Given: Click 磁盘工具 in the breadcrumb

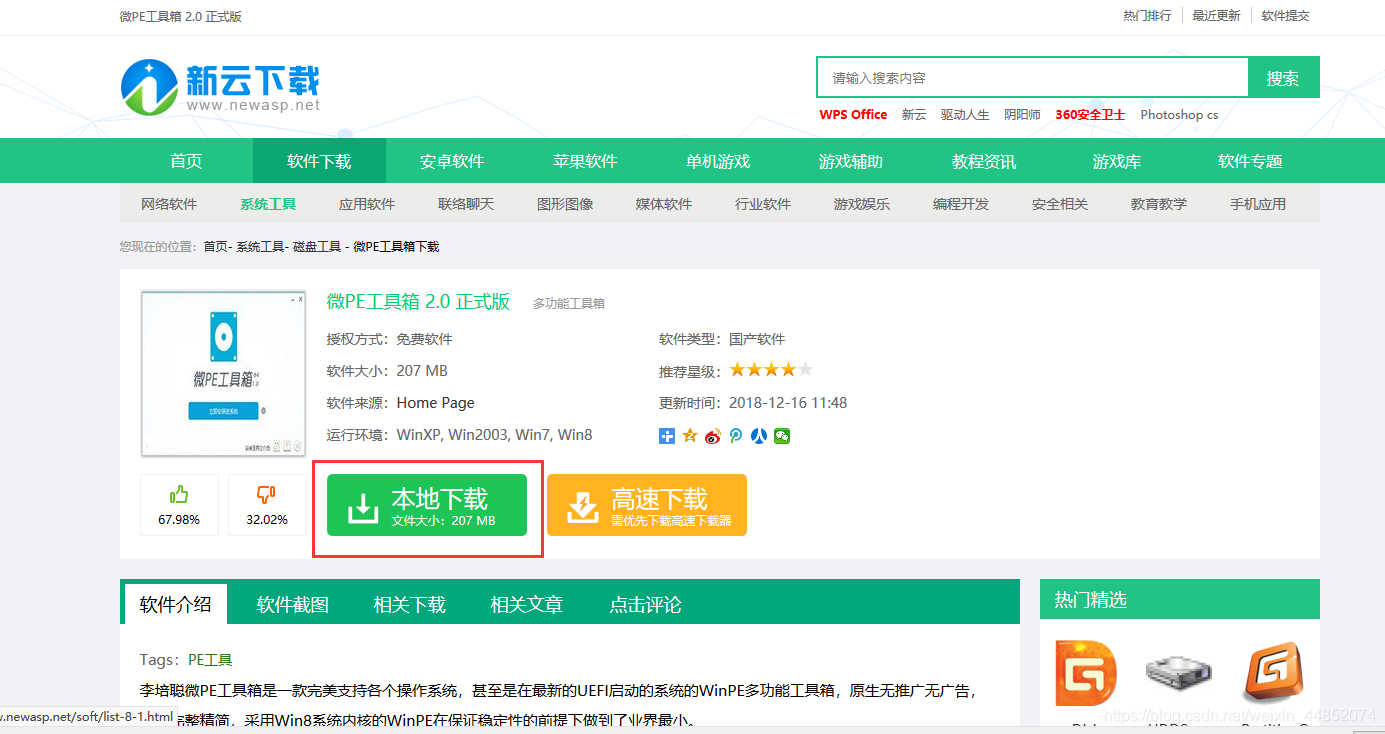Looking at the screenshot, I should [317, 246].
